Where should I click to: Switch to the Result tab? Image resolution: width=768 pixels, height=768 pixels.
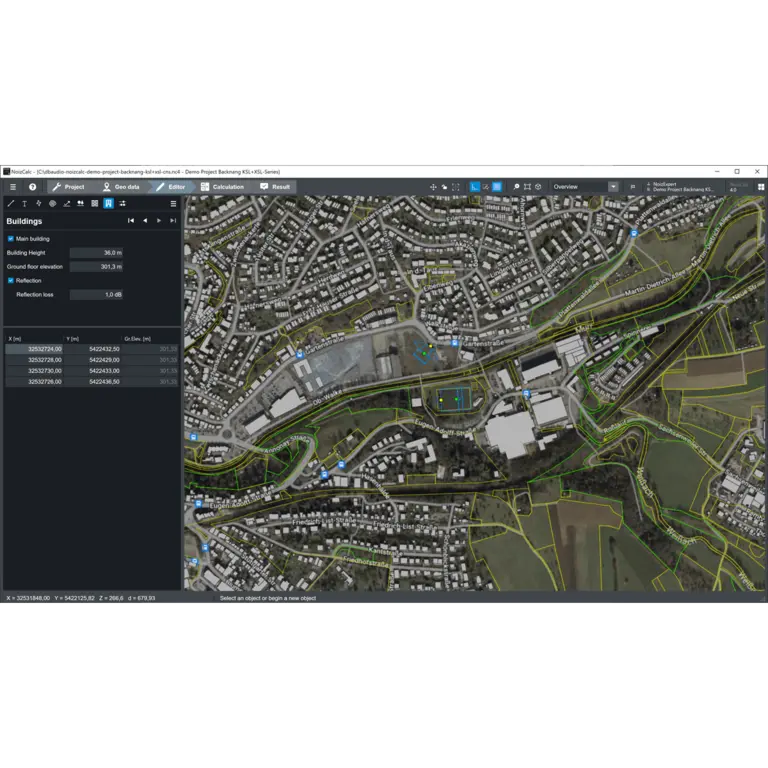[275, 187]
